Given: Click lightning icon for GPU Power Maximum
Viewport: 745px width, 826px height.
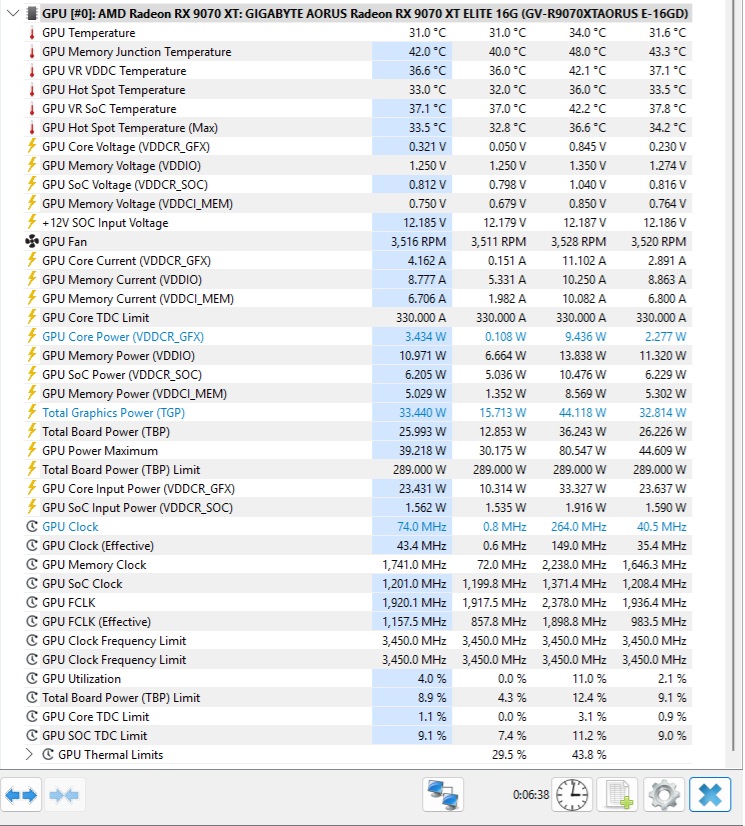Looking at the screenshot, I should pos(32,450).
